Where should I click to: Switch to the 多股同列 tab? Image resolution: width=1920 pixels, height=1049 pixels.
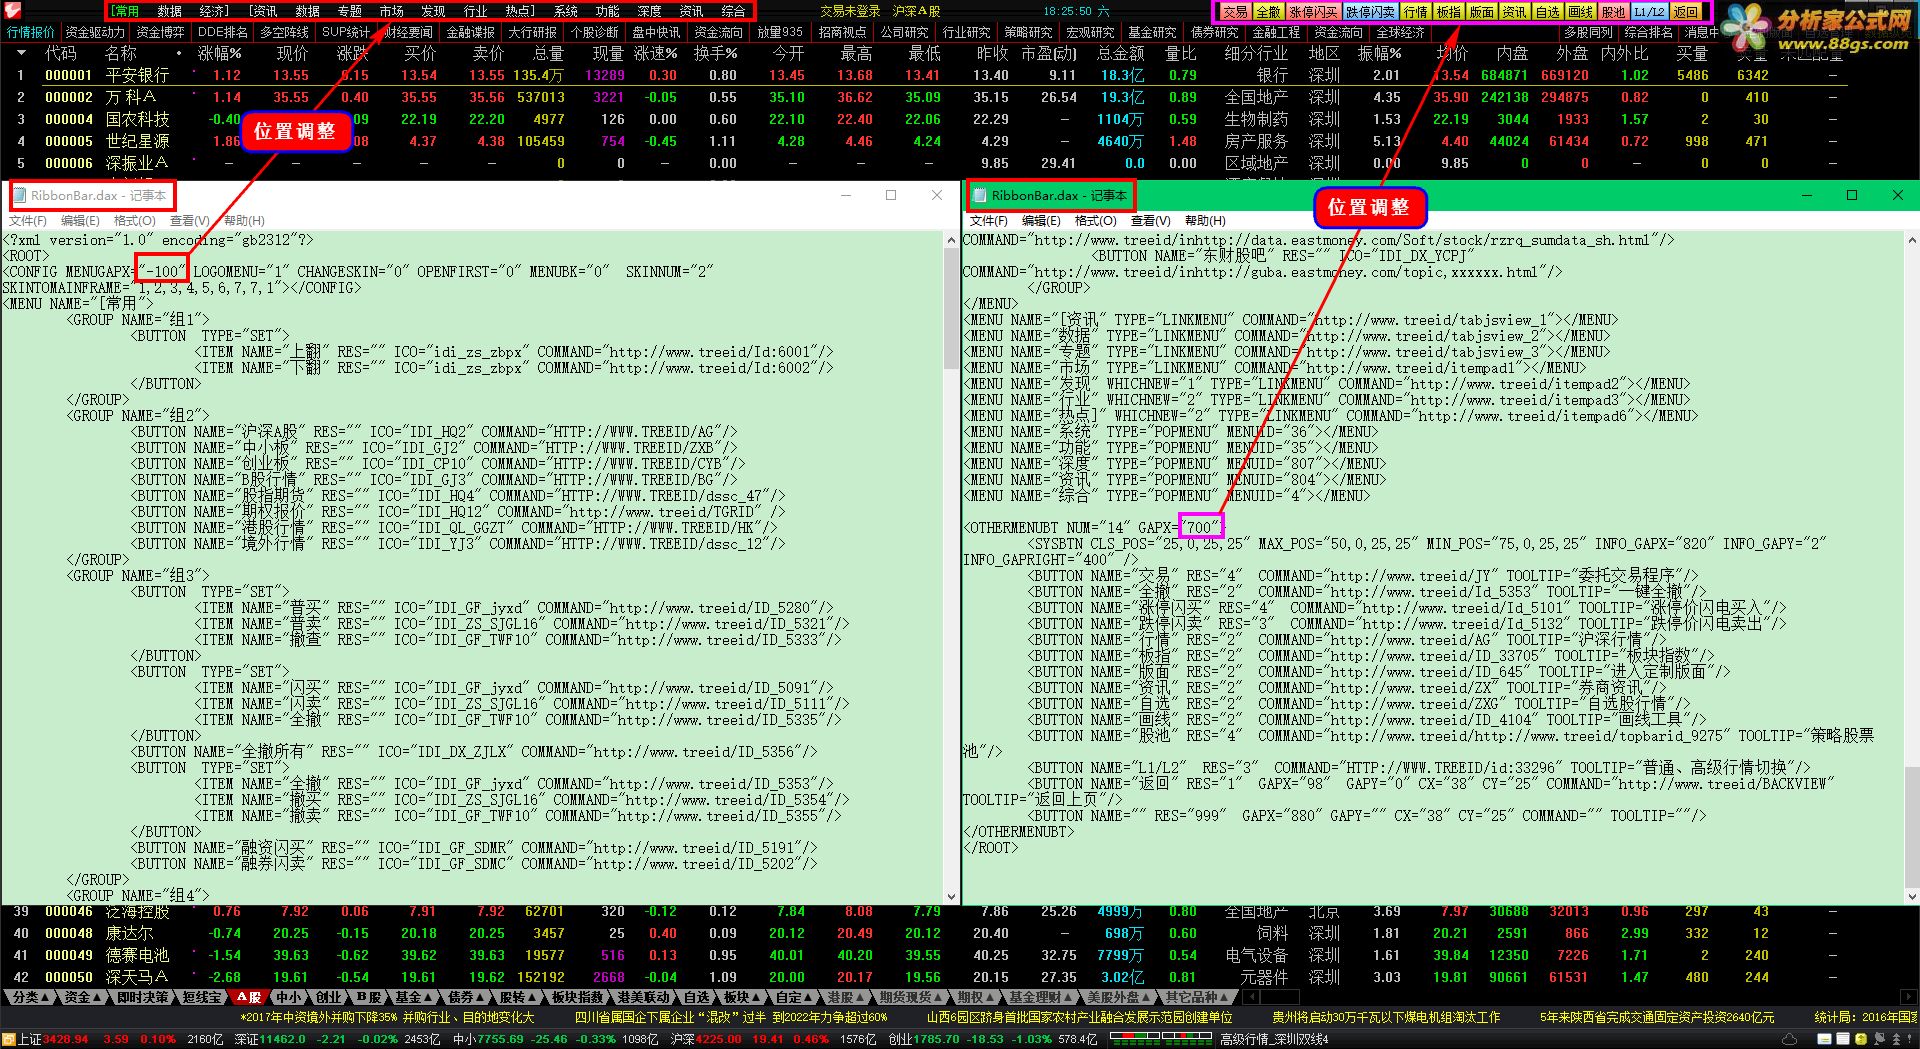[1588, 32]
